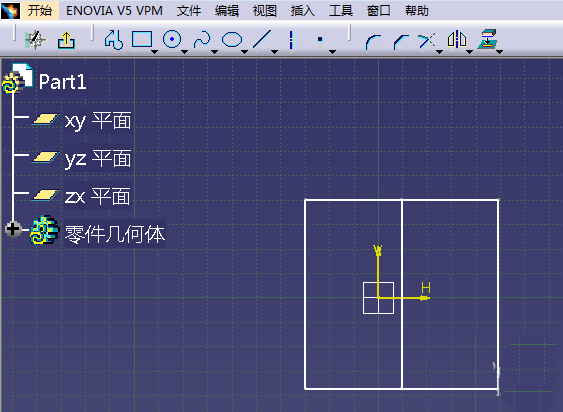Select the Line tool
563x412 pixels.
coord(262,40)
